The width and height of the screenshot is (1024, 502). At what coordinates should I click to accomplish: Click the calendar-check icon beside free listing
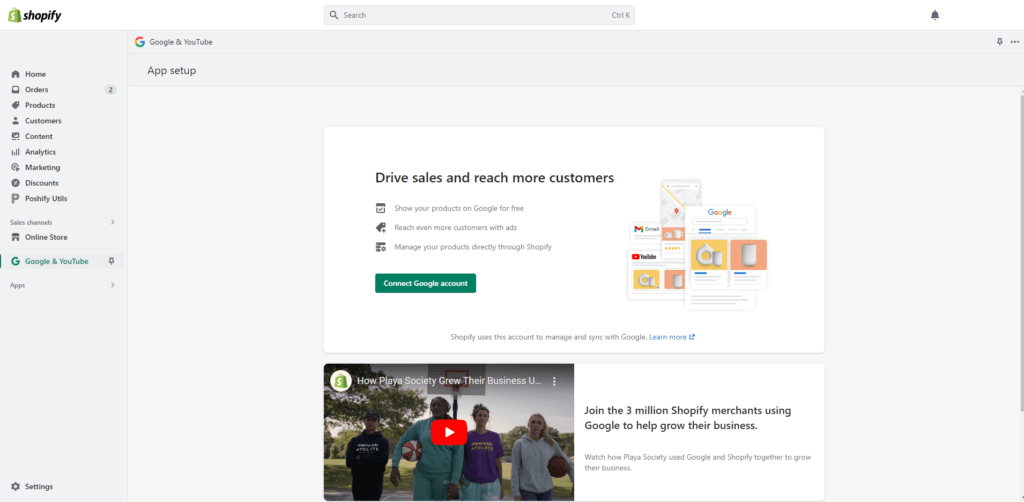point(381,208)
